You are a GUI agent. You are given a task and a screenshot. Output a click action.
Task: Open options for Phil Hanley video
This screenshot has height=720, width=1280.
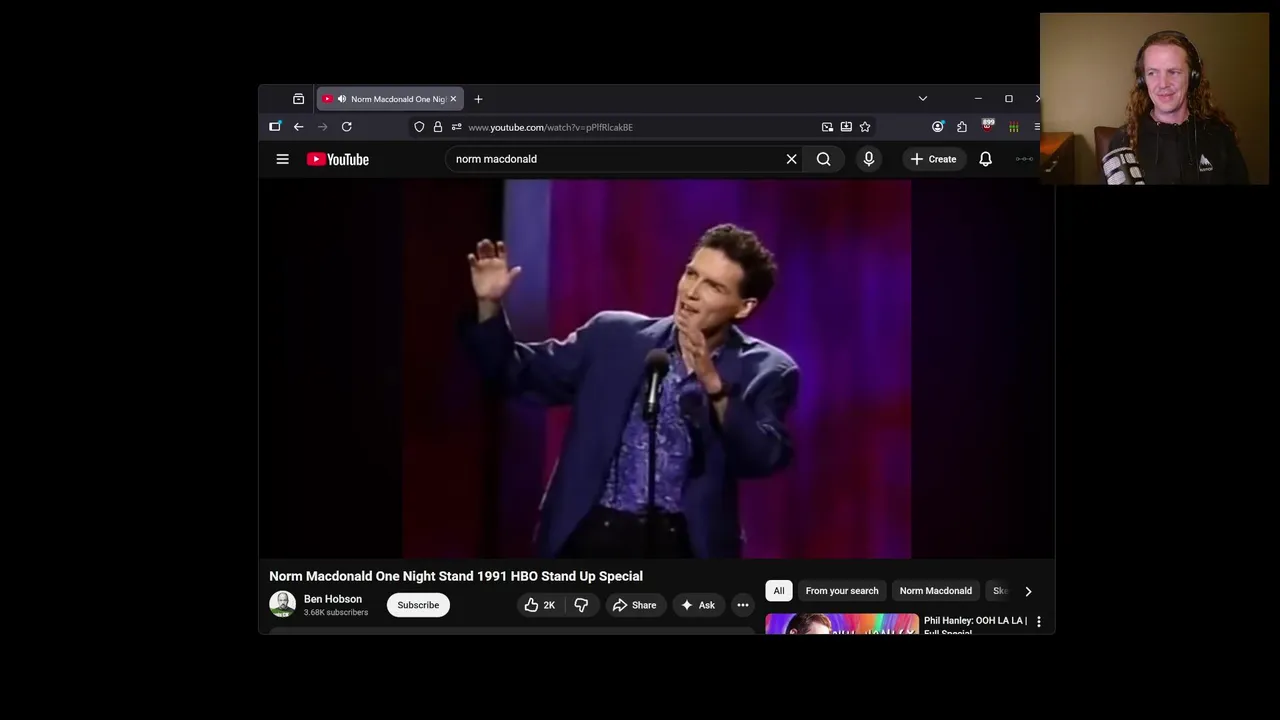[1038, 622]
